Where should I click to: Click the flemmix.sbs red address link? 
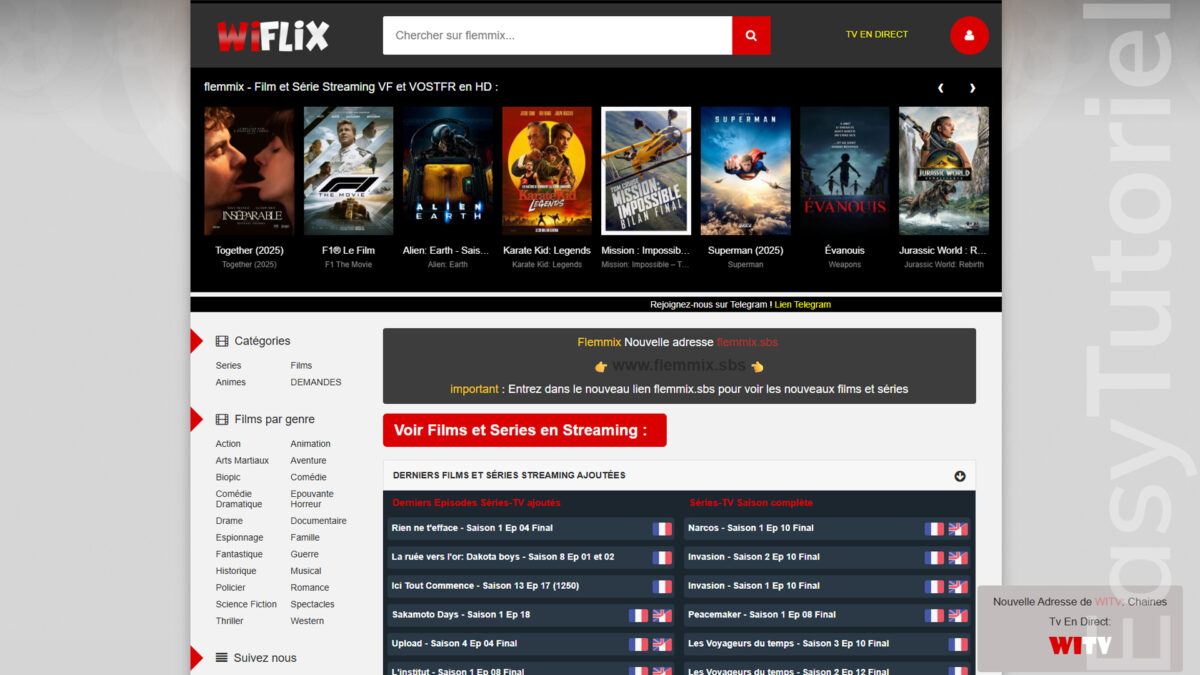click(747, 342)
